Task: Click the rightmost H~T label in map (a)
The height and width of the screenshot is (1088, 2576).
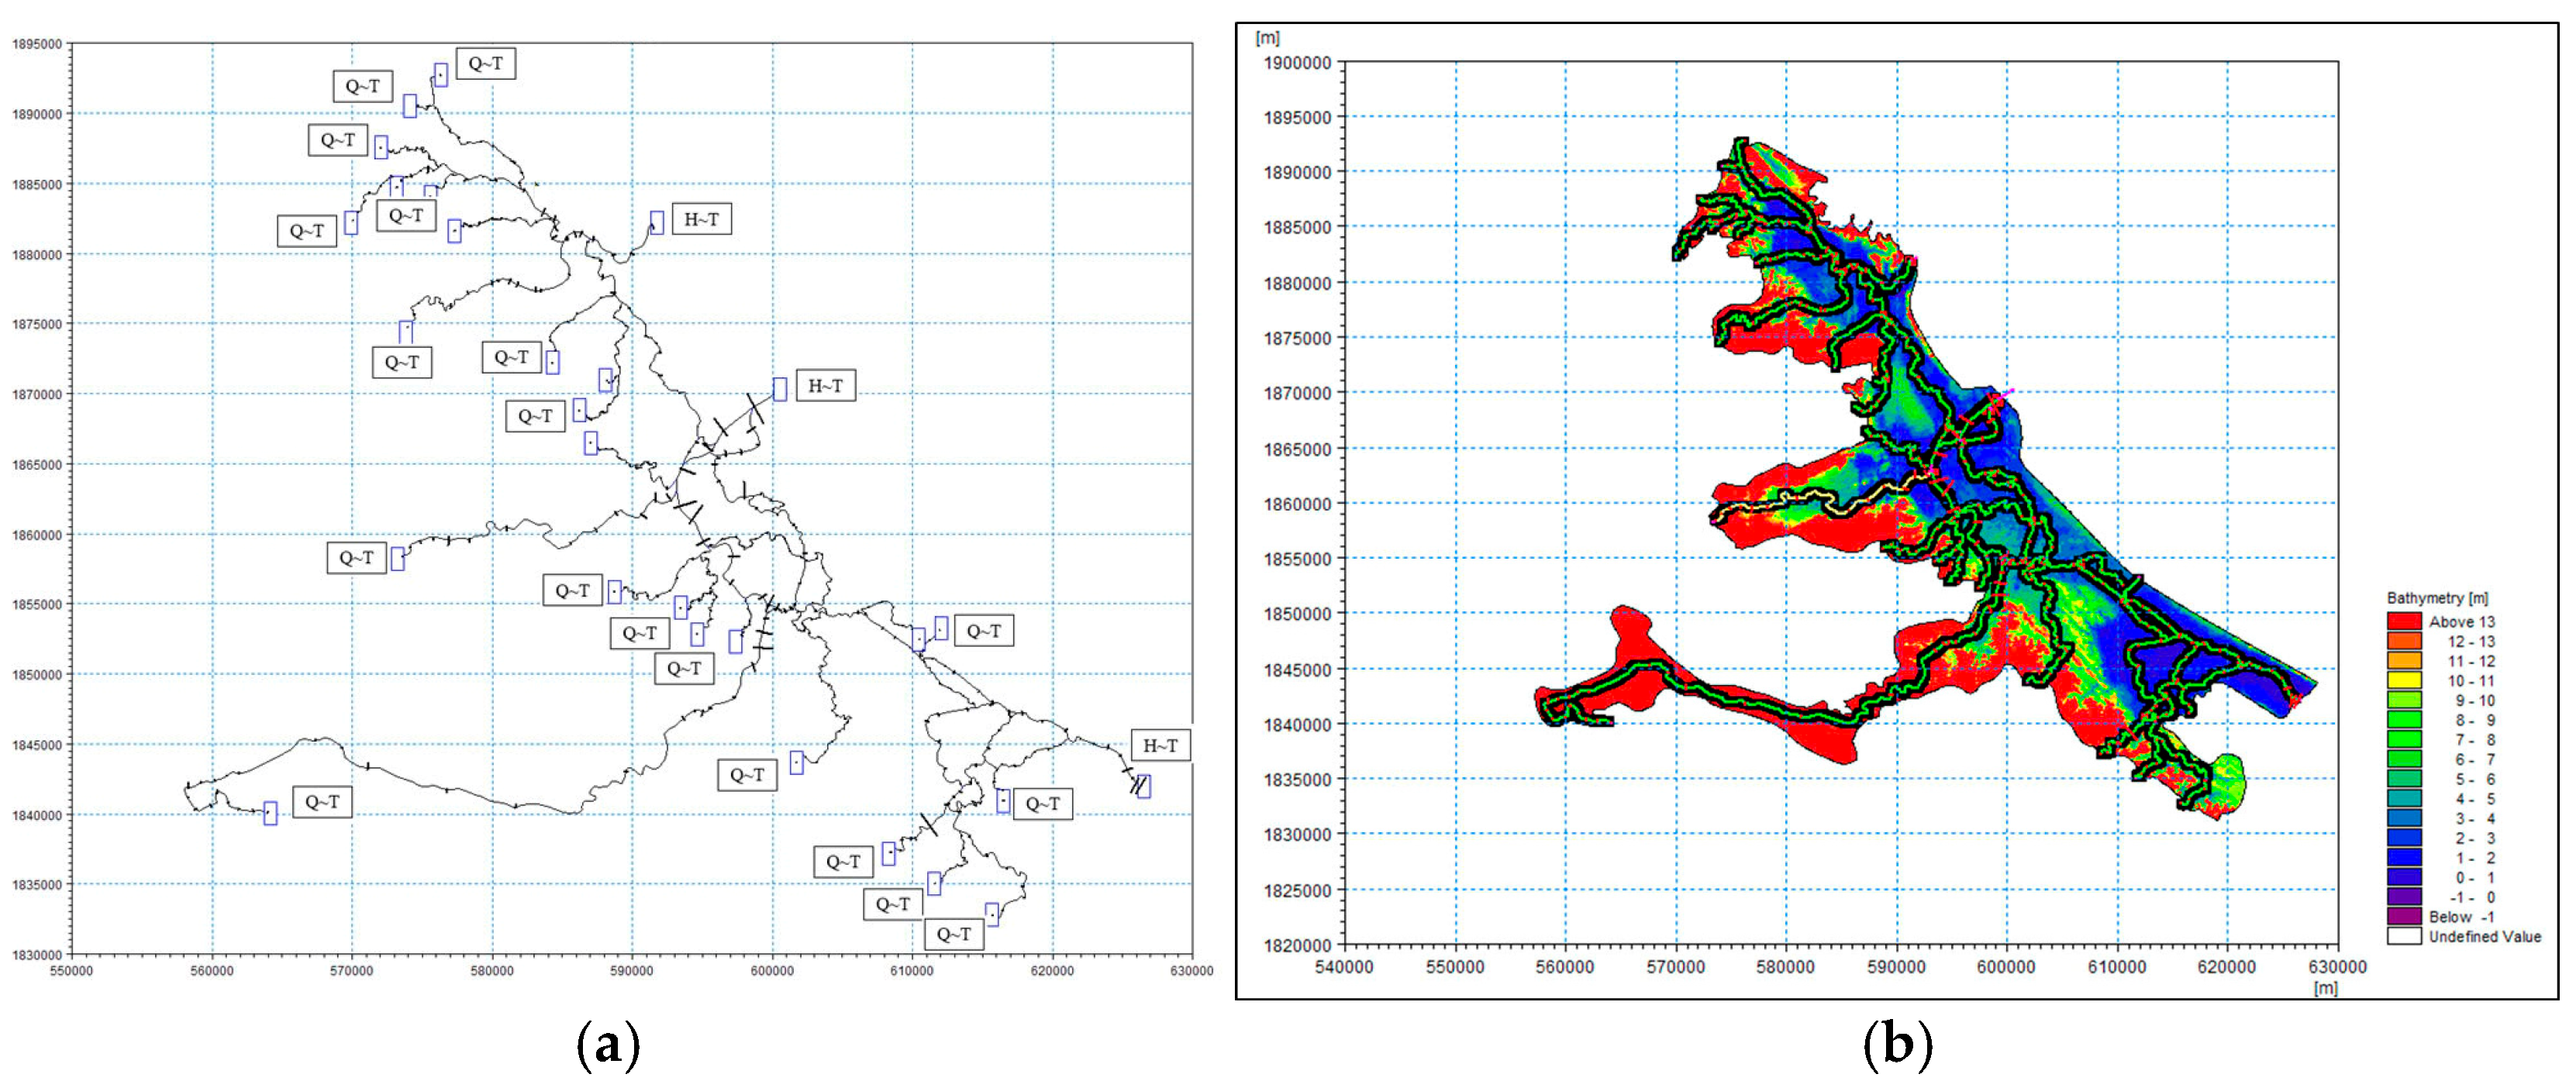Action: tap(1160, 745)
